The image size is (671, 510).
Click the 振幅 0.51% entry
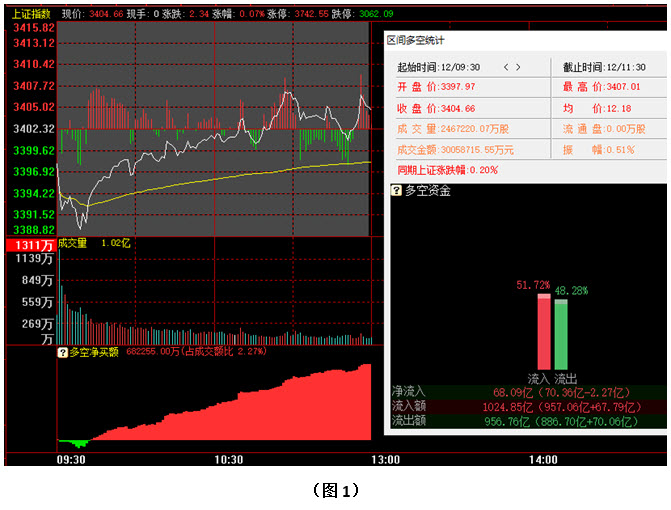[599, 150]
